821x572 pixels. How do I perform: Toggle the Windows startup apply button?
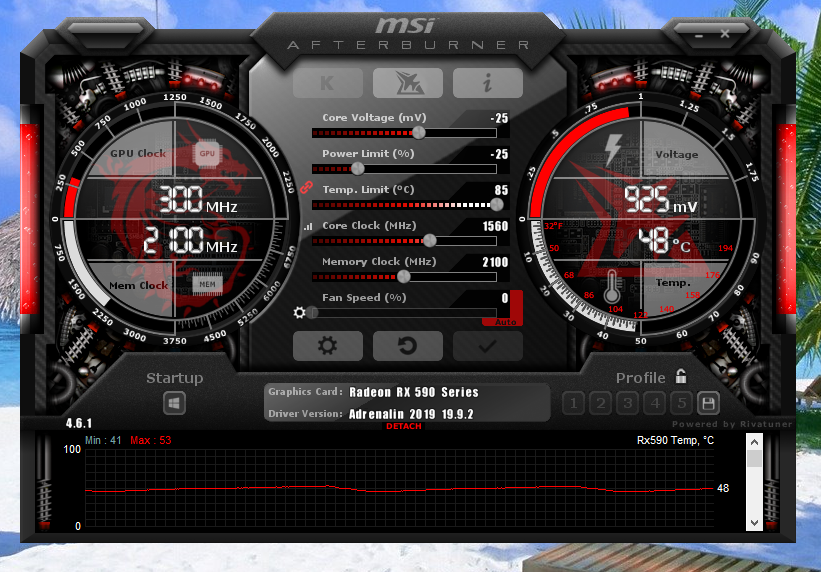pos(174,403)
